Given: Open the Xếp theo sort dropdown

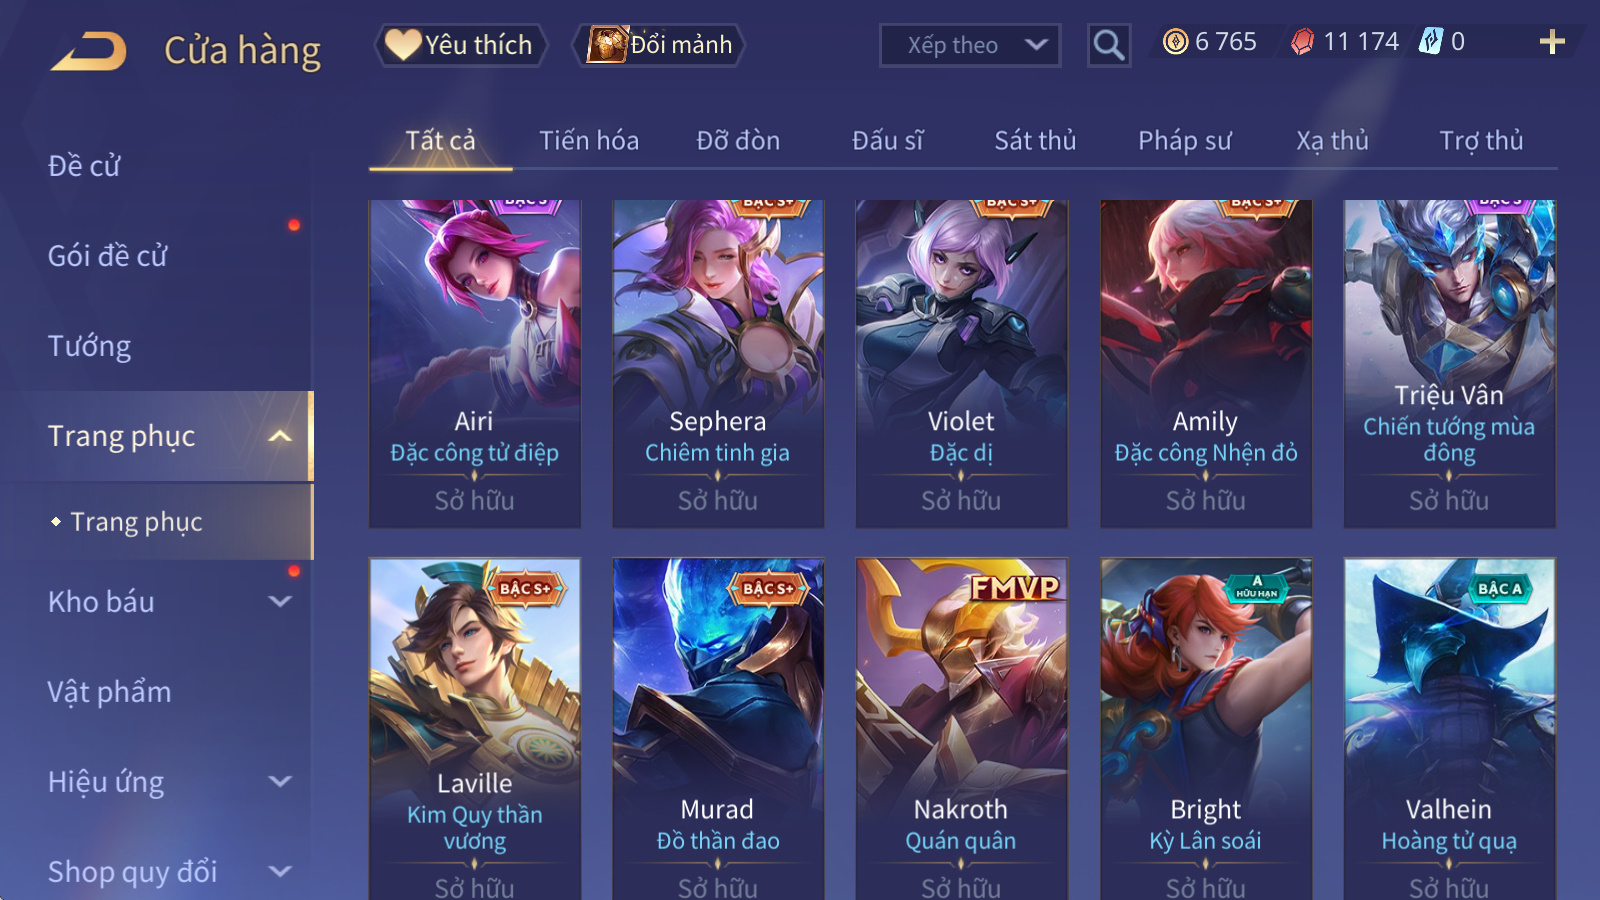Looking at the screenshot, I should point(969,45).
